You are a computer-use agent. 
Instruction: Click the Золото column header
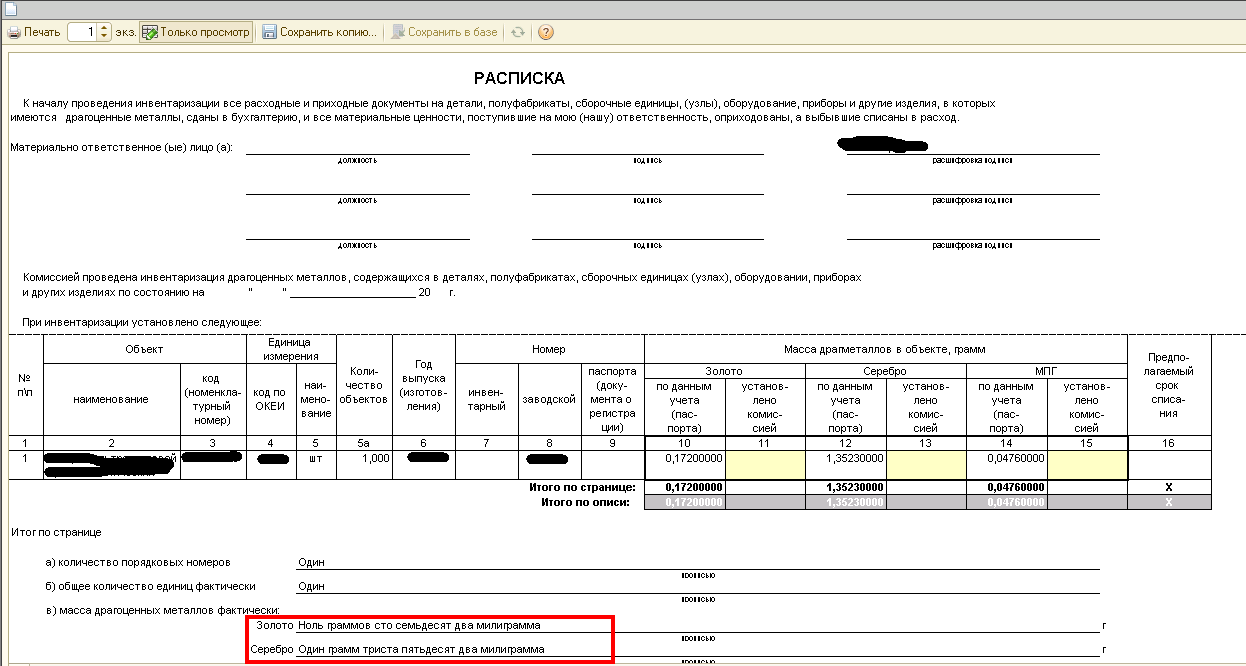[x=725, y=371]
